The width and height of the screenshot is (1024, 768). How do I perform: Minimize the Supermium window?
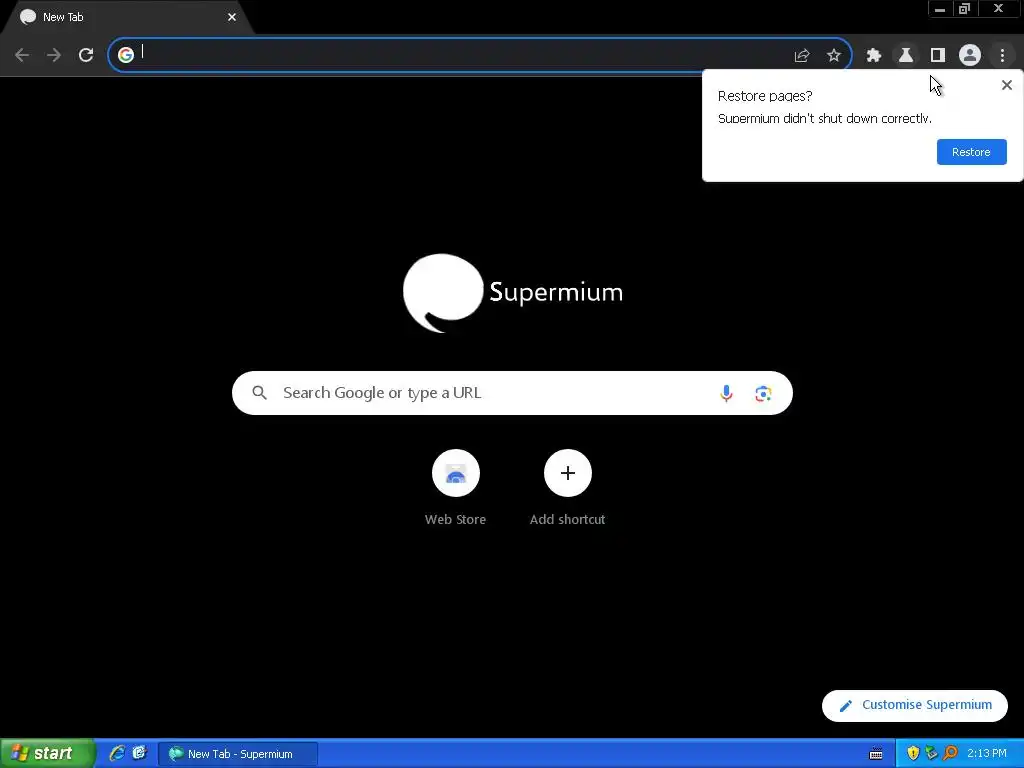coord(939,8)
